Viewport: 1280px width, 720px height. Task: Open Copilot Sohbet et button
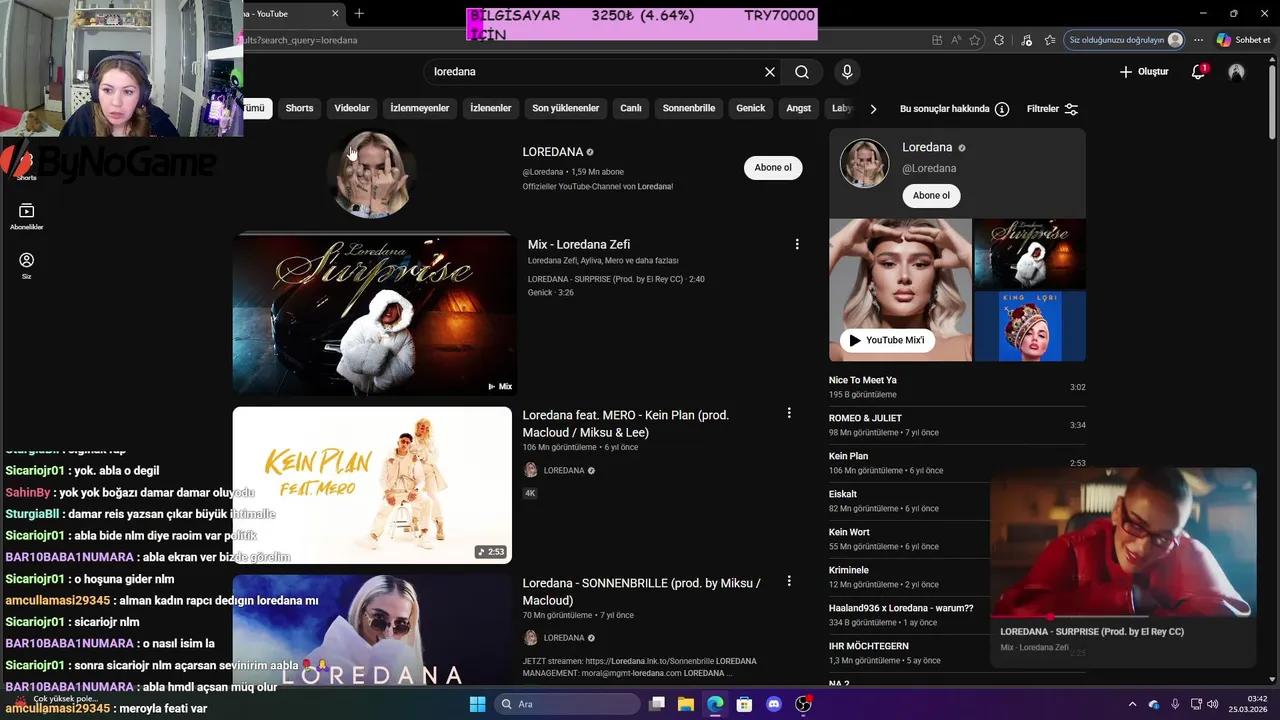tap(1243, 40)
